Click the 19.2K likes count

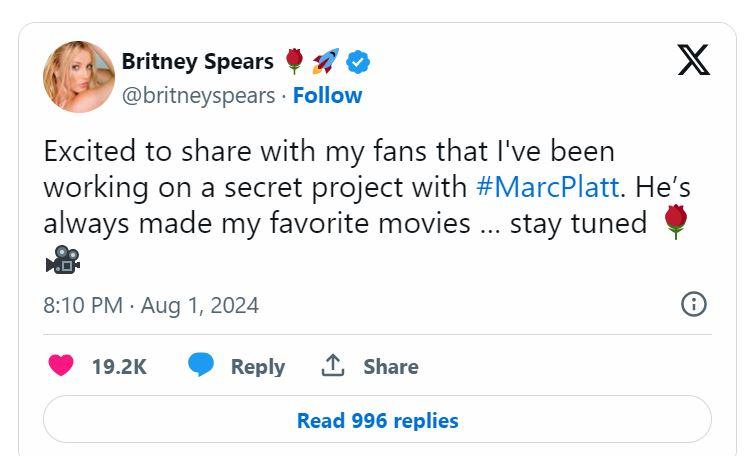pos(119,367)
